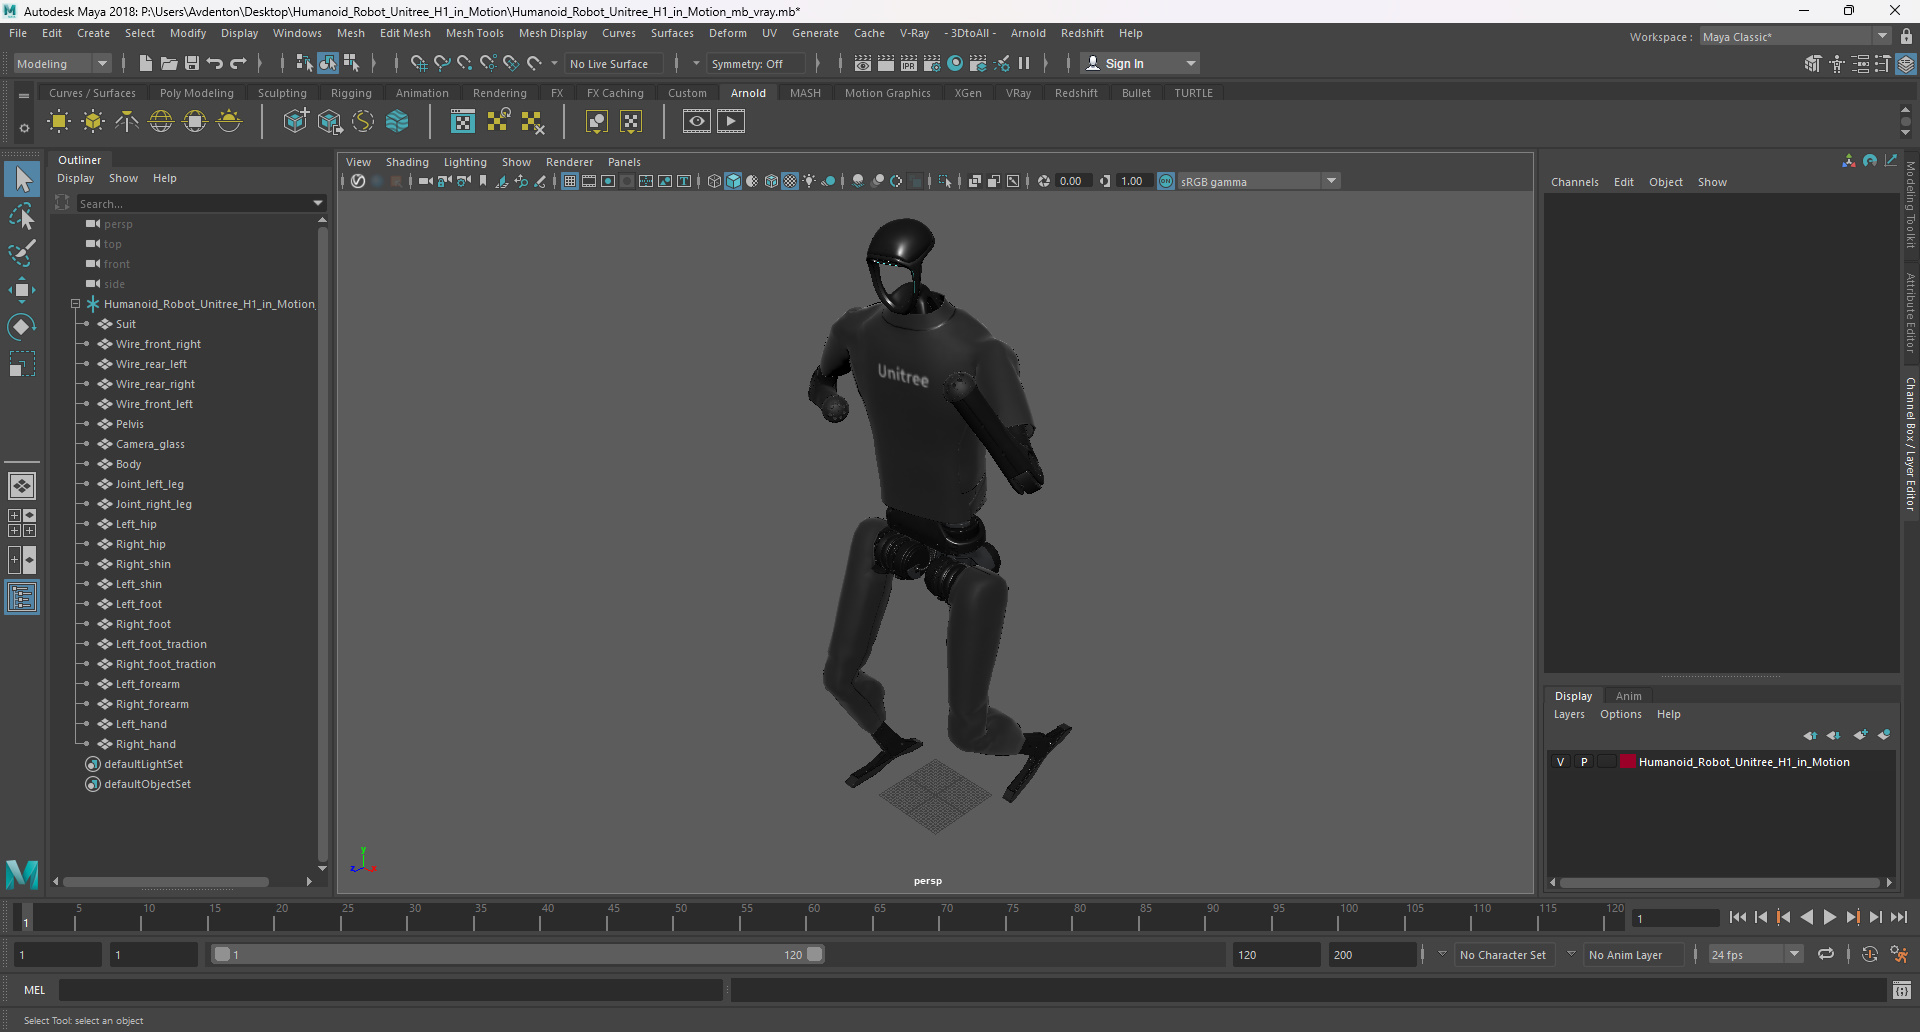
Task: Open the Deform menu
Action: click(728, 33)
